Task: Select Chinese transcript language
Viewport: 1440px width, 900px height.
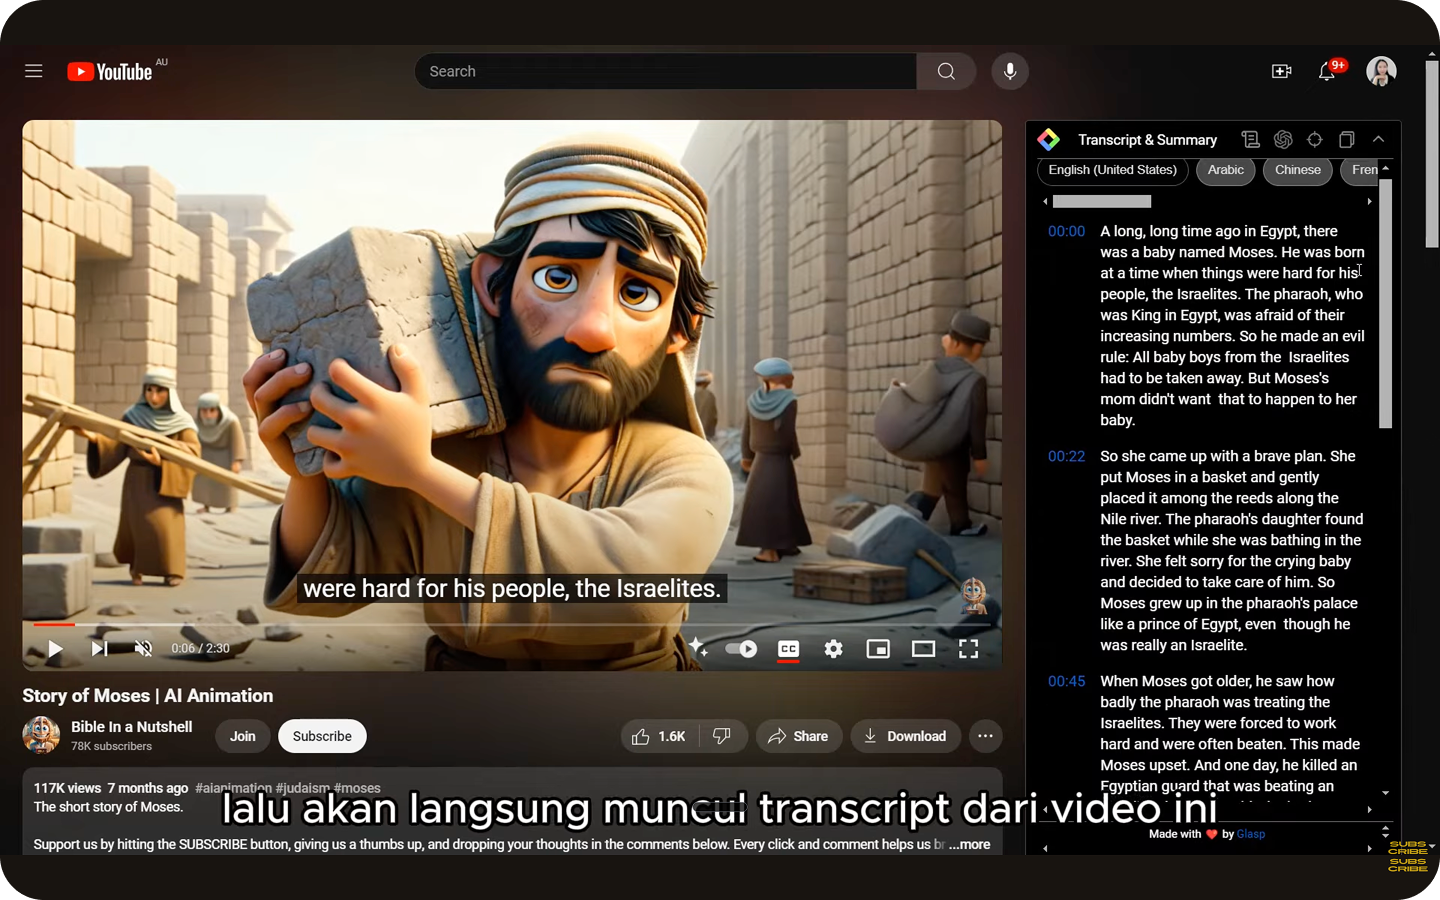Action: (x=1298, y=170)
